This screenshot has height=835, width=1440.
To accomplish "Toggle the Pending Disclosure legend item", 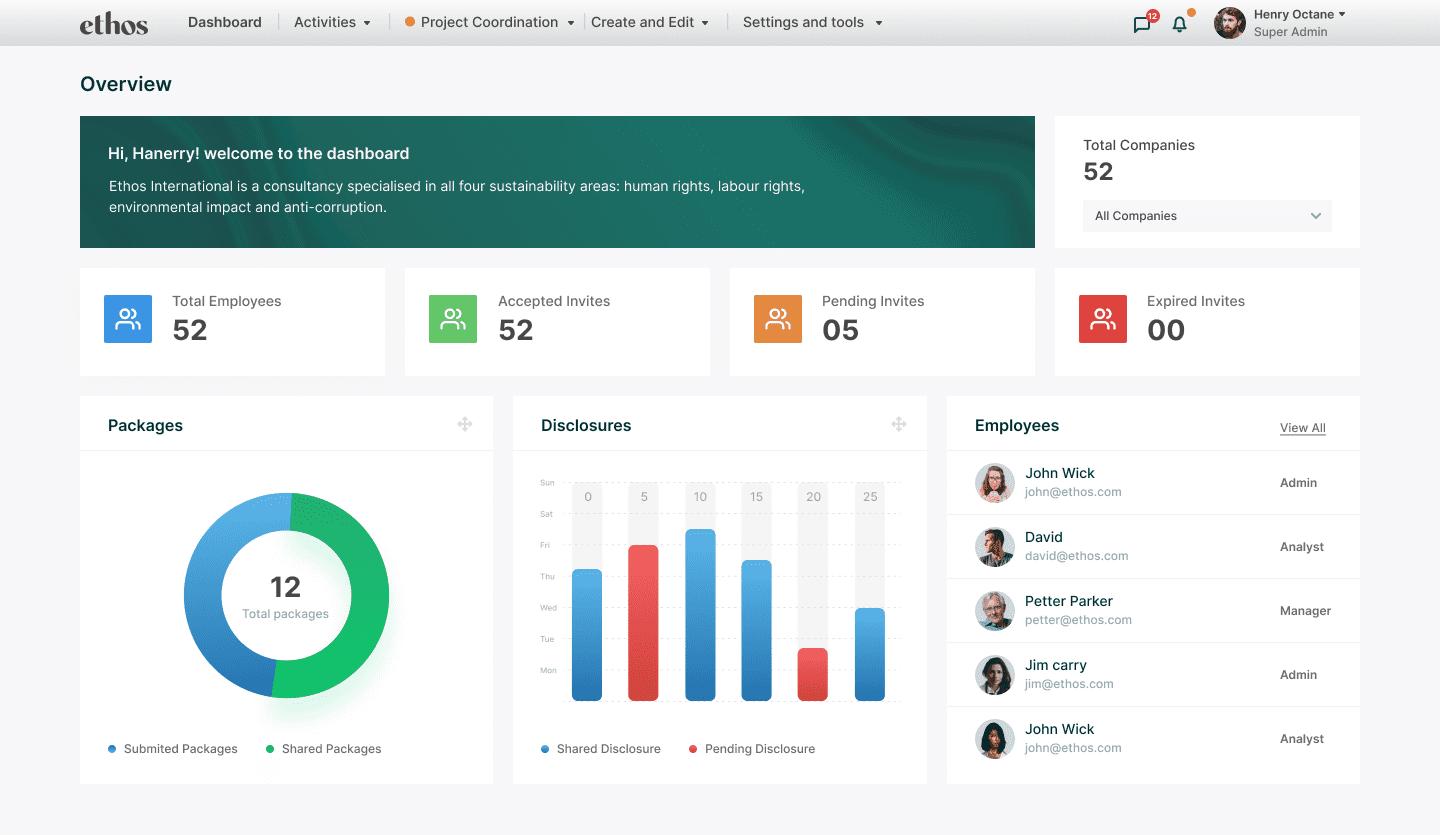I will pos(752,749).
